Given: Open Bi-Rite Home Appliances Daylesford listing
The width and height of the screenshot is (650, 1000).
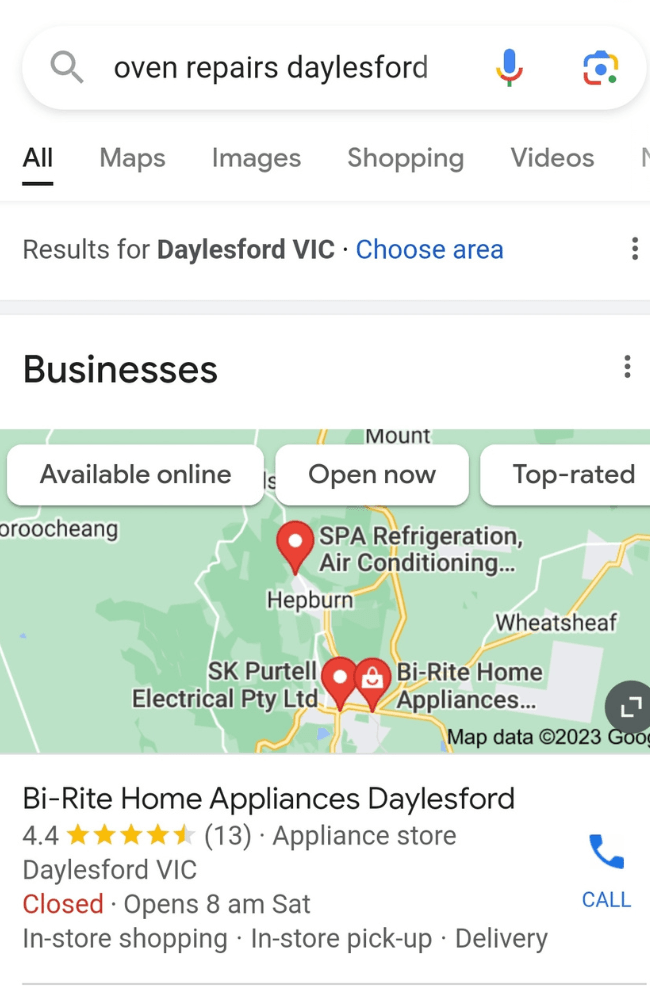Looking at the screenshot, I should point(269,798).
